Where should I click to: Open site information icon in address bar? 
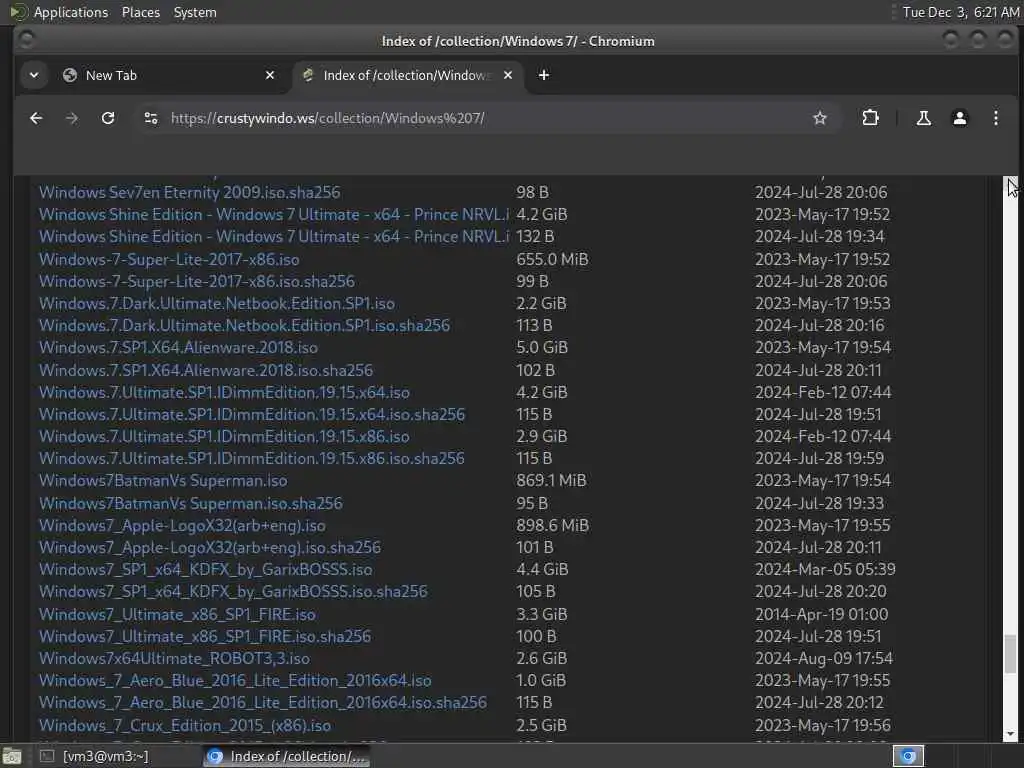click(x=151, y=118)
